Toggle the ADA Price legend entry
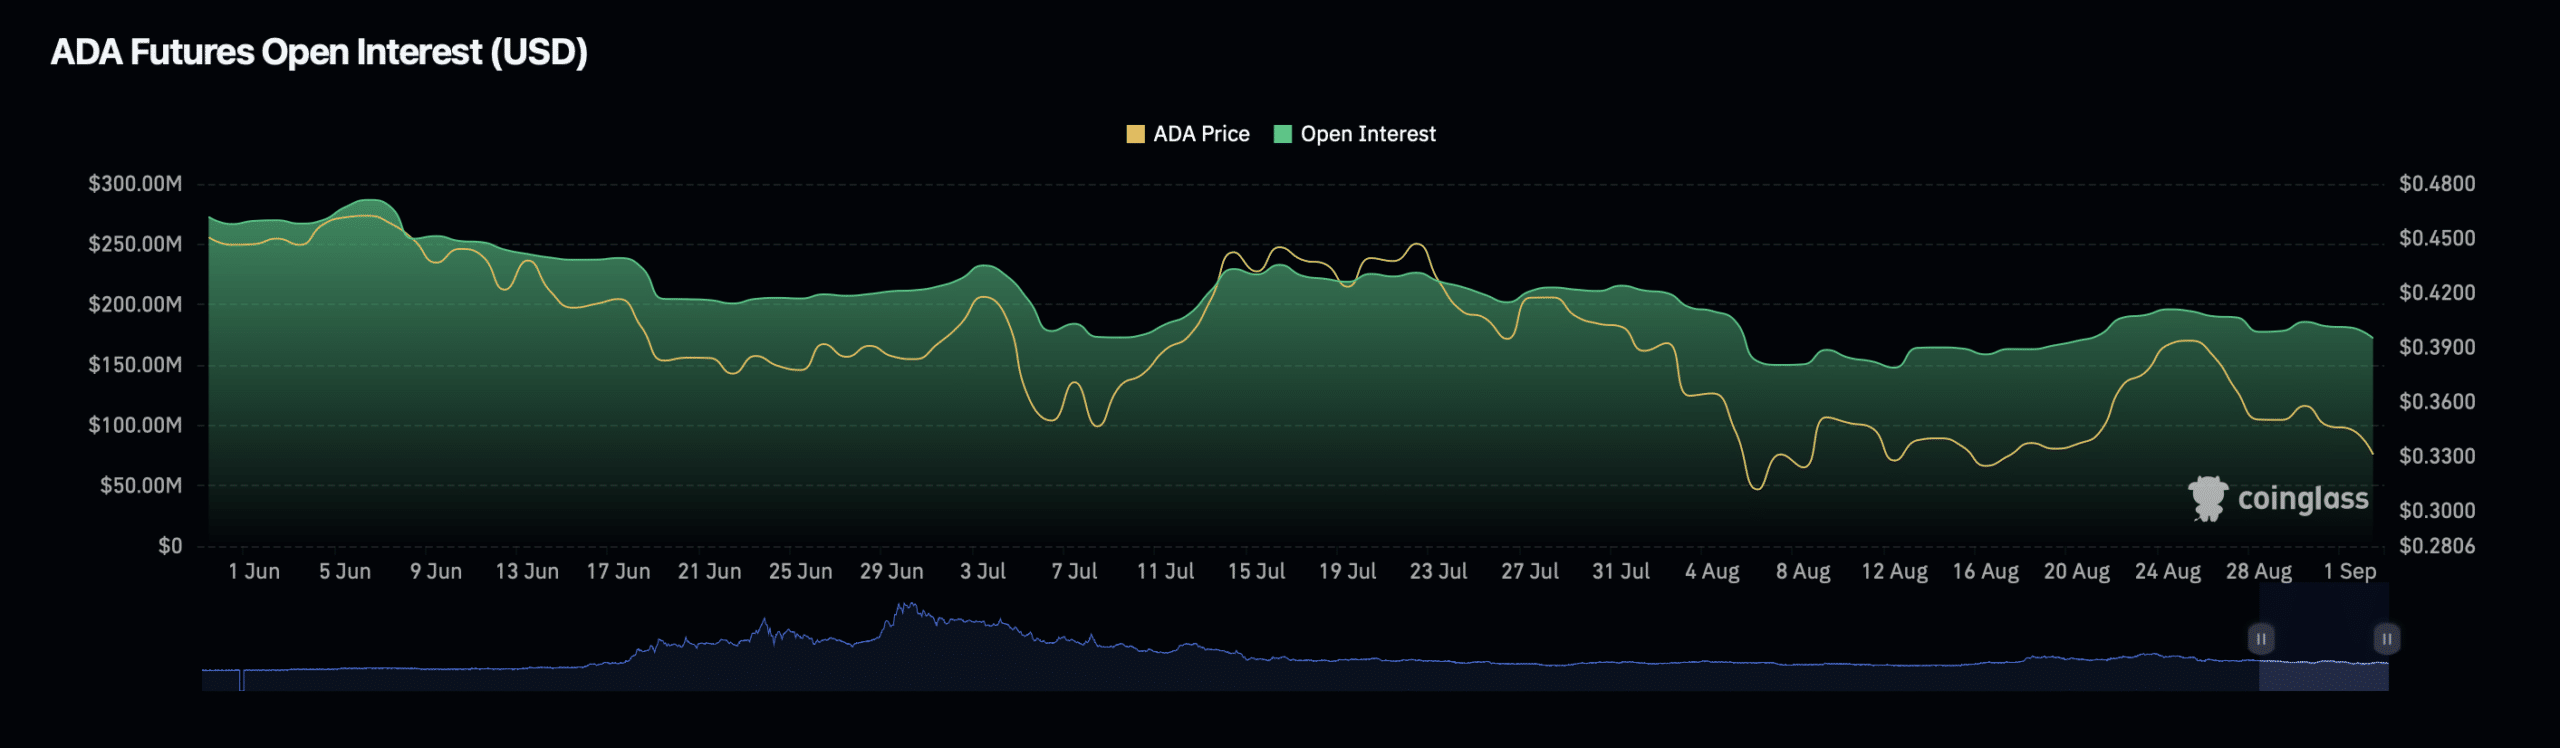This screenshot has width=2560, height=748. [x=1188, y=134]
